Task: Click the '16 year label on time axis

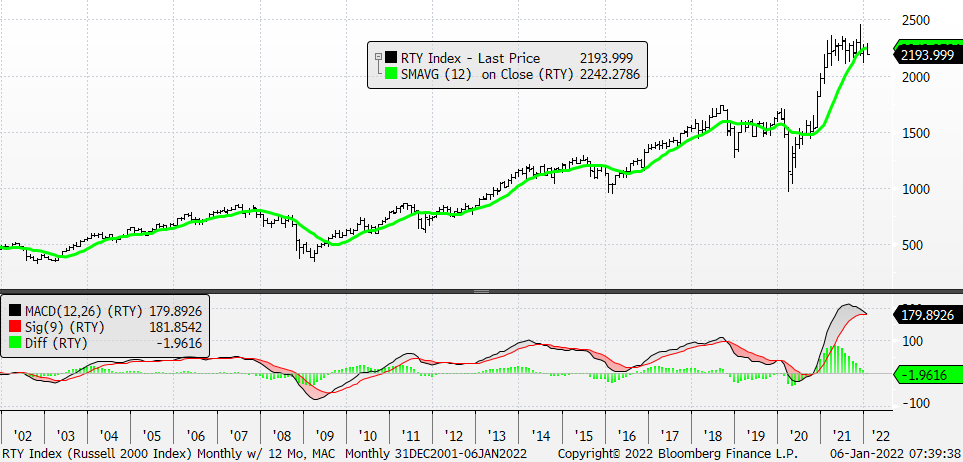Action: 626,436
